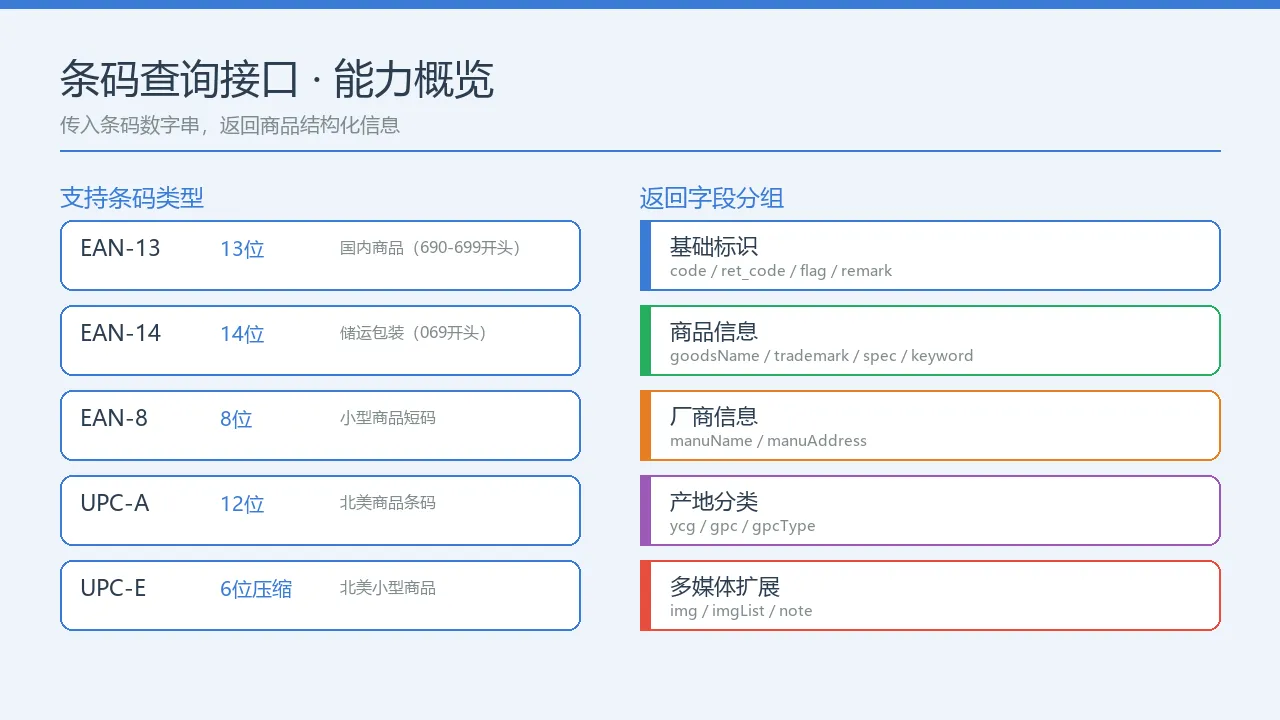Click the 12位 digit length text
The width and height of the screenshot is (1280, 720).
[242, 504]
